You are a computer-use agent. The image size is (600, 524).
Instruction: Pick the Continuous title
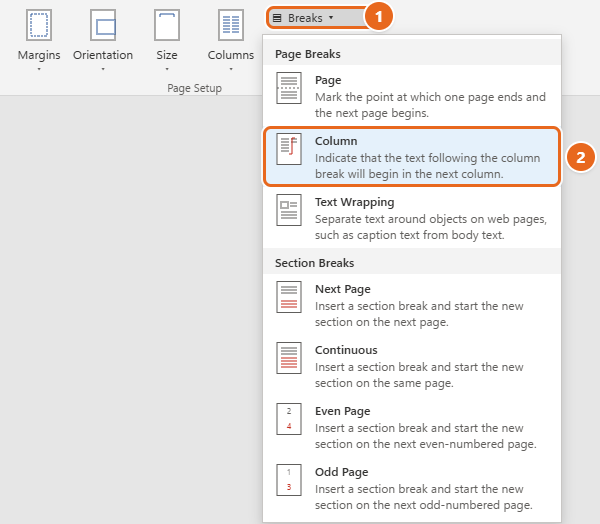click(346, 350)
